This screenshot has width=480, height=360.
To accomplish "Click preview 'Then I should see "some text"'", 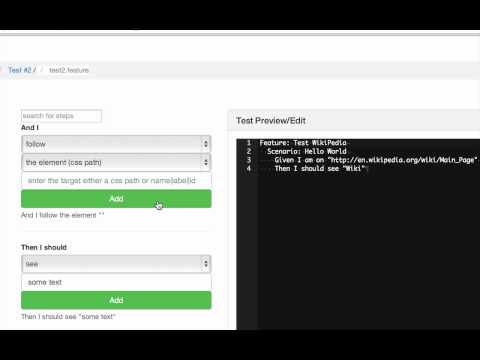I will 68,317.
